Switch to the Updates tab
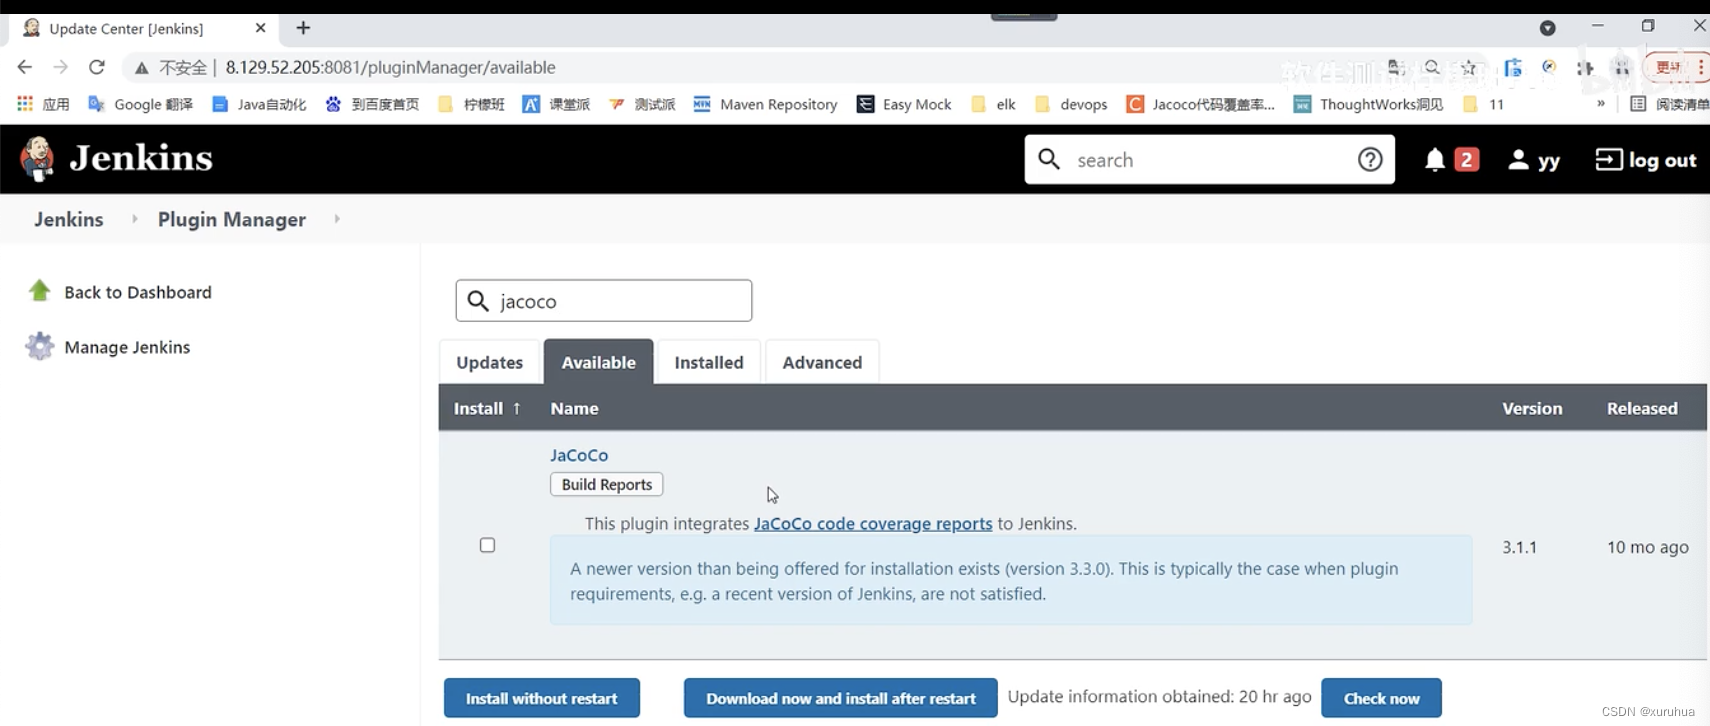1710x726 pixels. [x=490, y=362]
